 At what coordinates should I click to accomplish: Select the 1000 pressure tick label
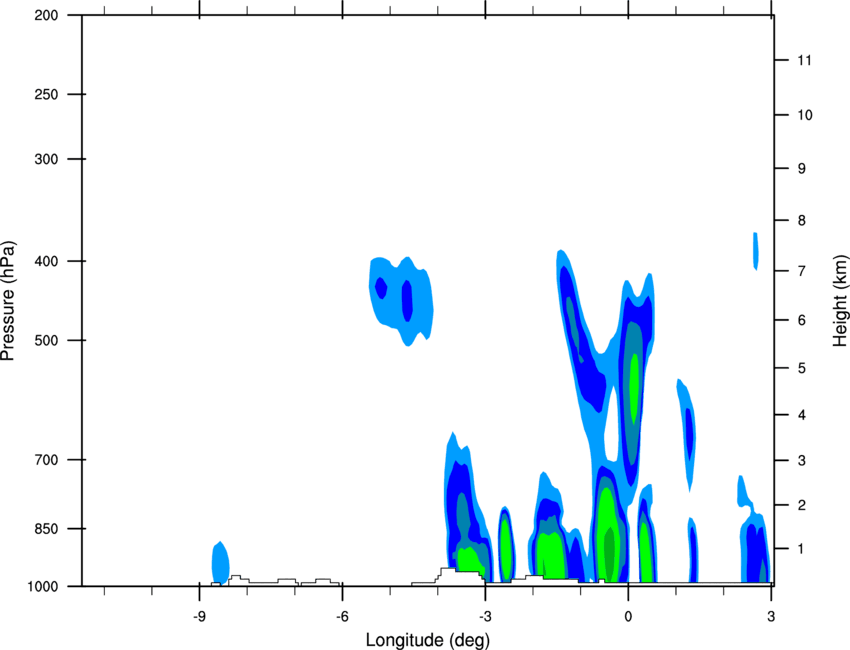[x=43, y=587]
